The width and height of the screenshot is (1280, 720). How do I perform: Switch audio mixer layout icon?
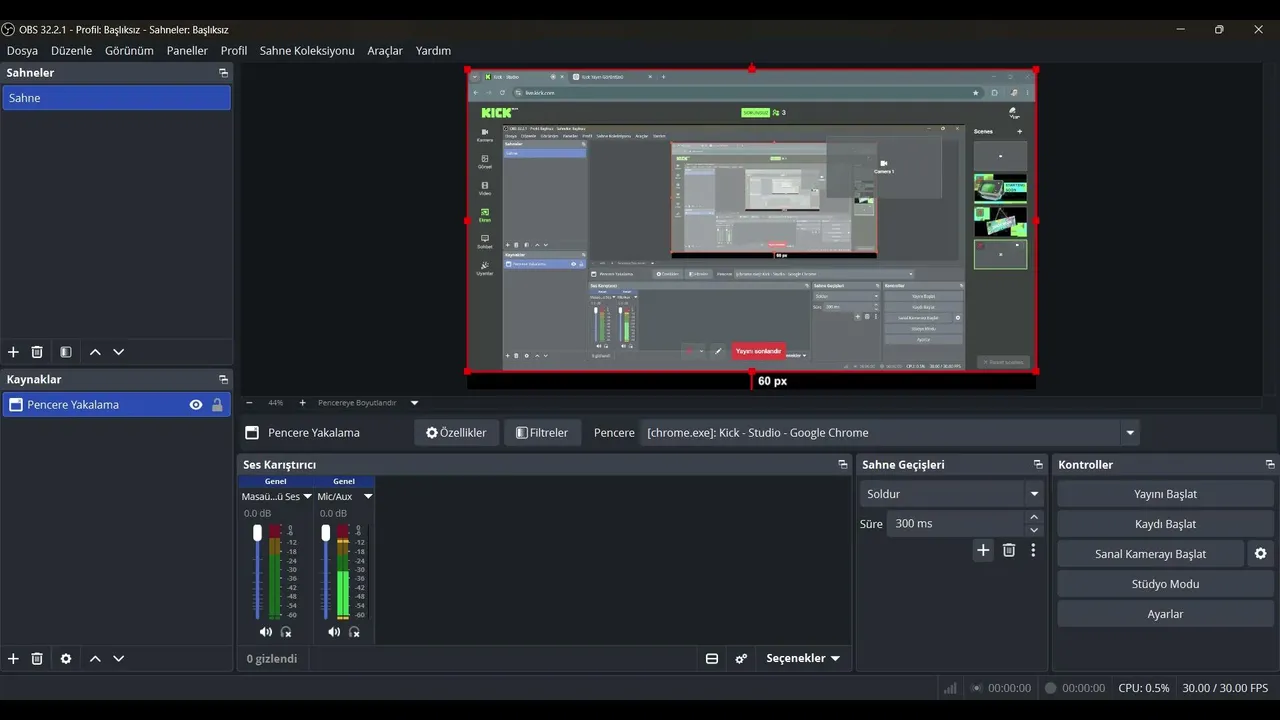point(712,659)
